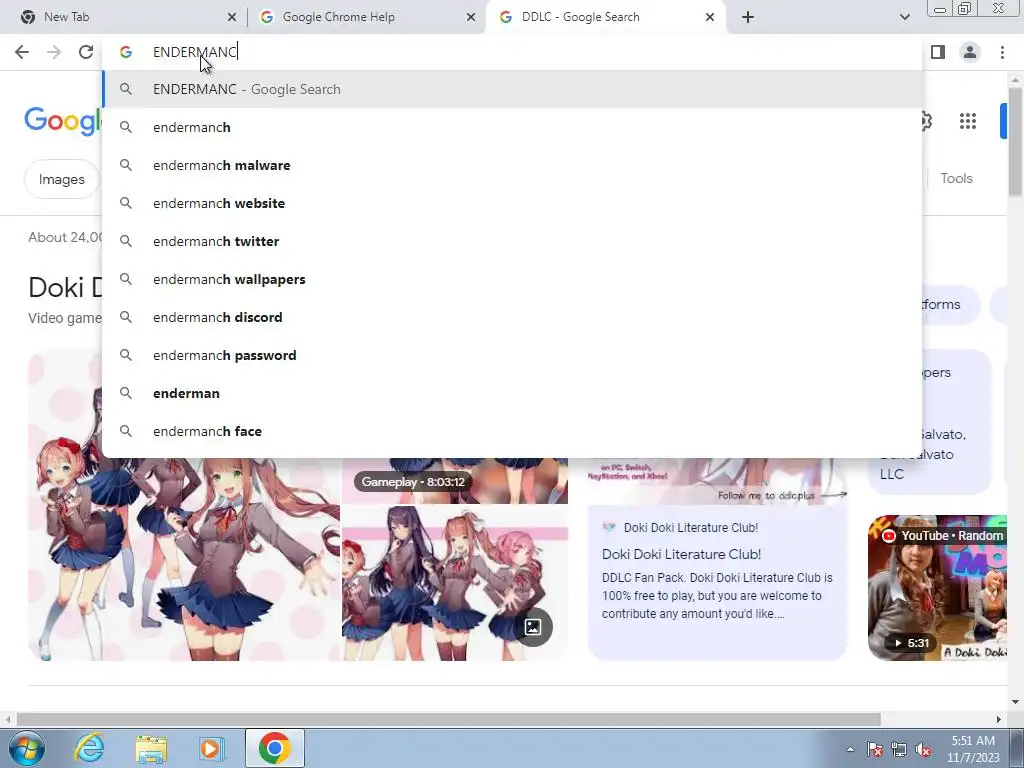Viewport: 1024px width, 768px height.
Task: Select the 'endermanch face' suggestion
Action: click(513, 431)
